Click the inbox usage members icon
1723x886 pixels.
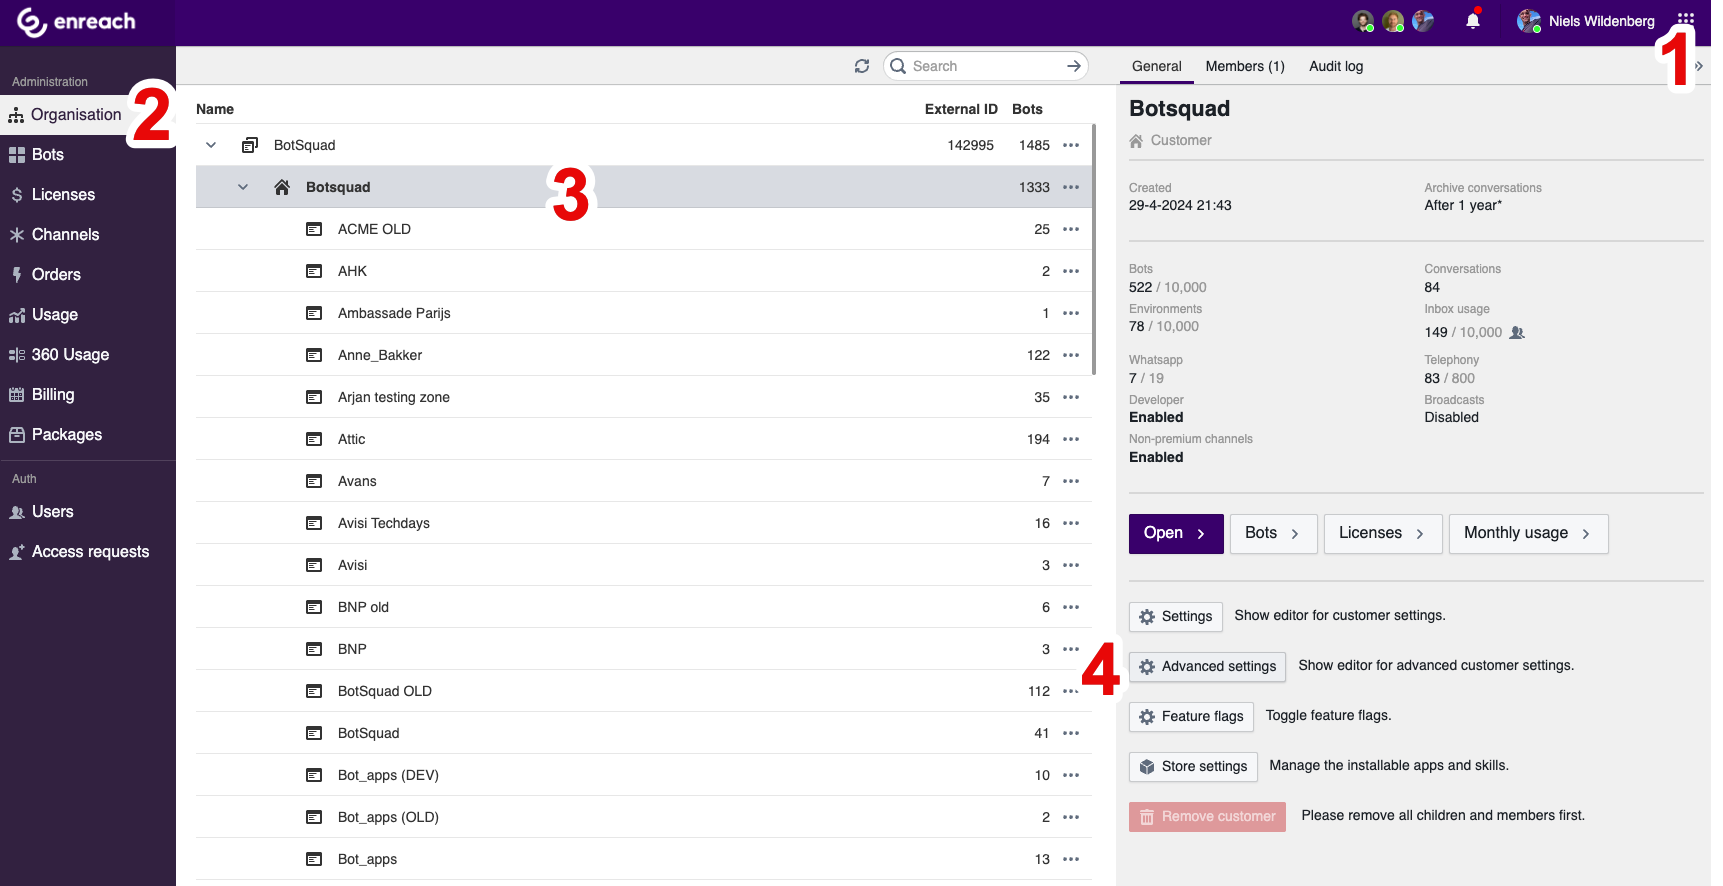(1517, 333)
